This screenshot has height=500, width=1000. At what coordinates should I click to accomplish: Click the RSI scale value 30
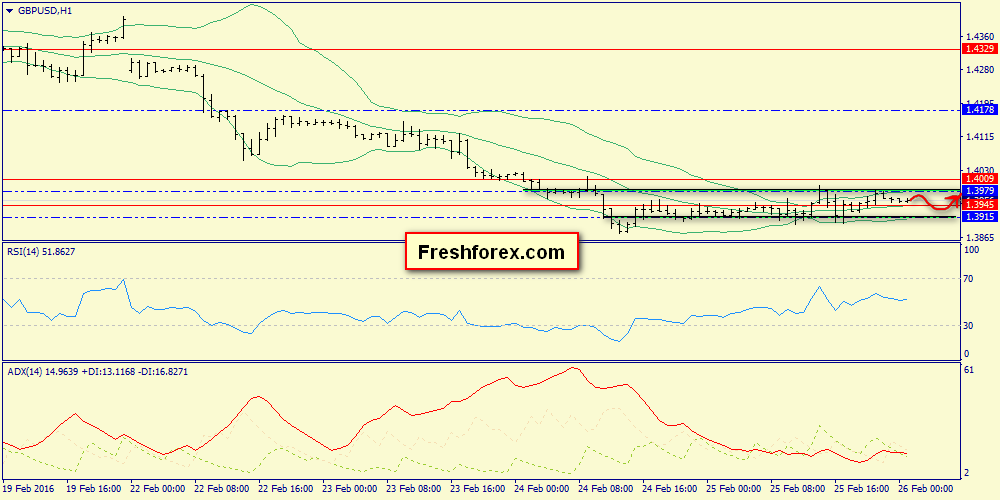967,325
